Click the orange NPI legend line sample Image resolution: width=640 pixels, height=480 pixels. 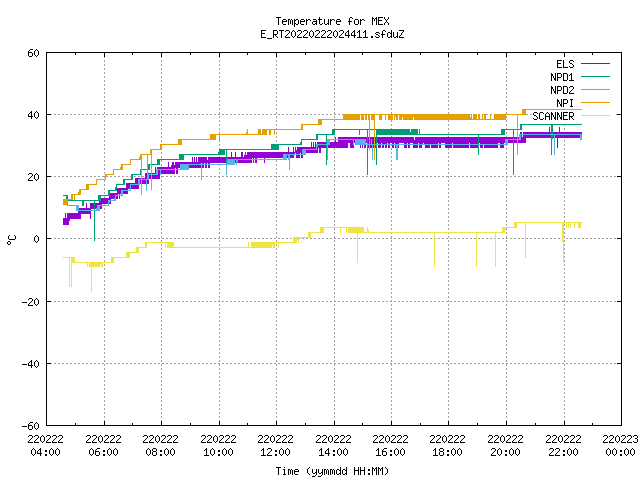pyautogui.click(x=595, y=103)
